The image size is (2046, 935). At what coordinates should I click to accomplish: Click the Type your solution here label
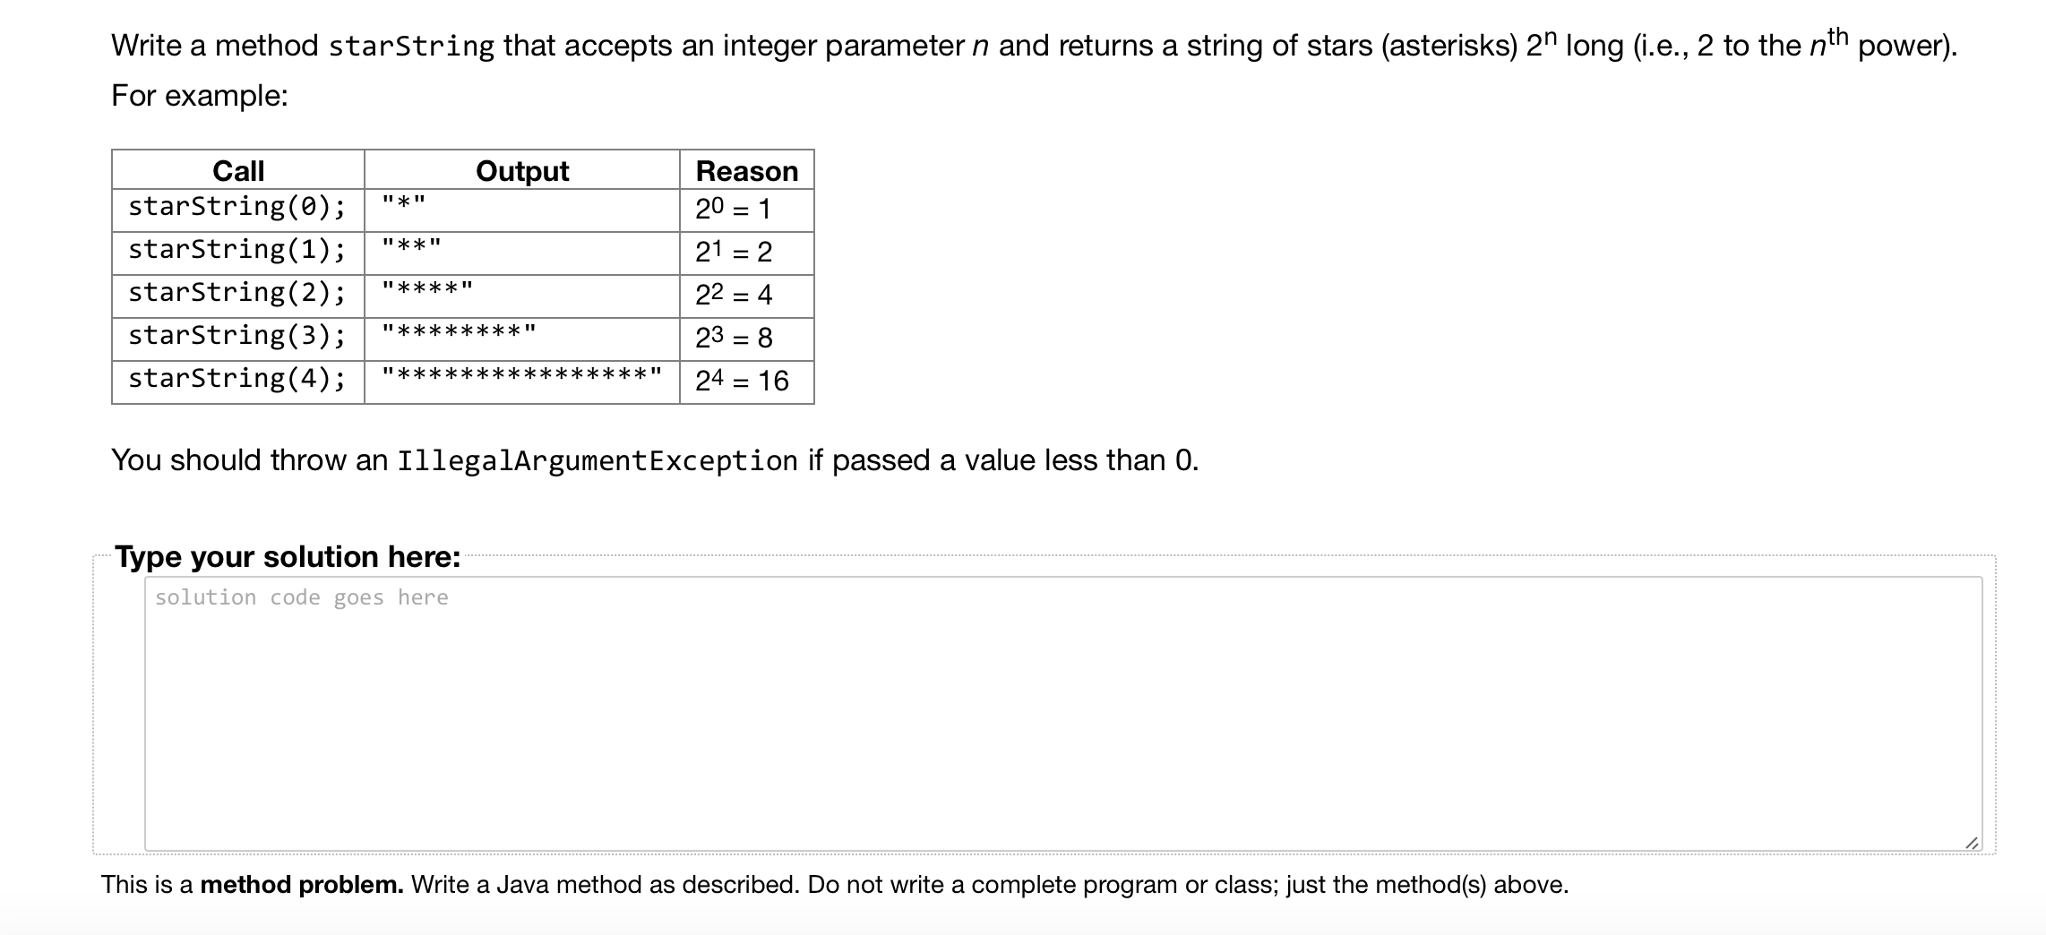click(x=286, y=557)
